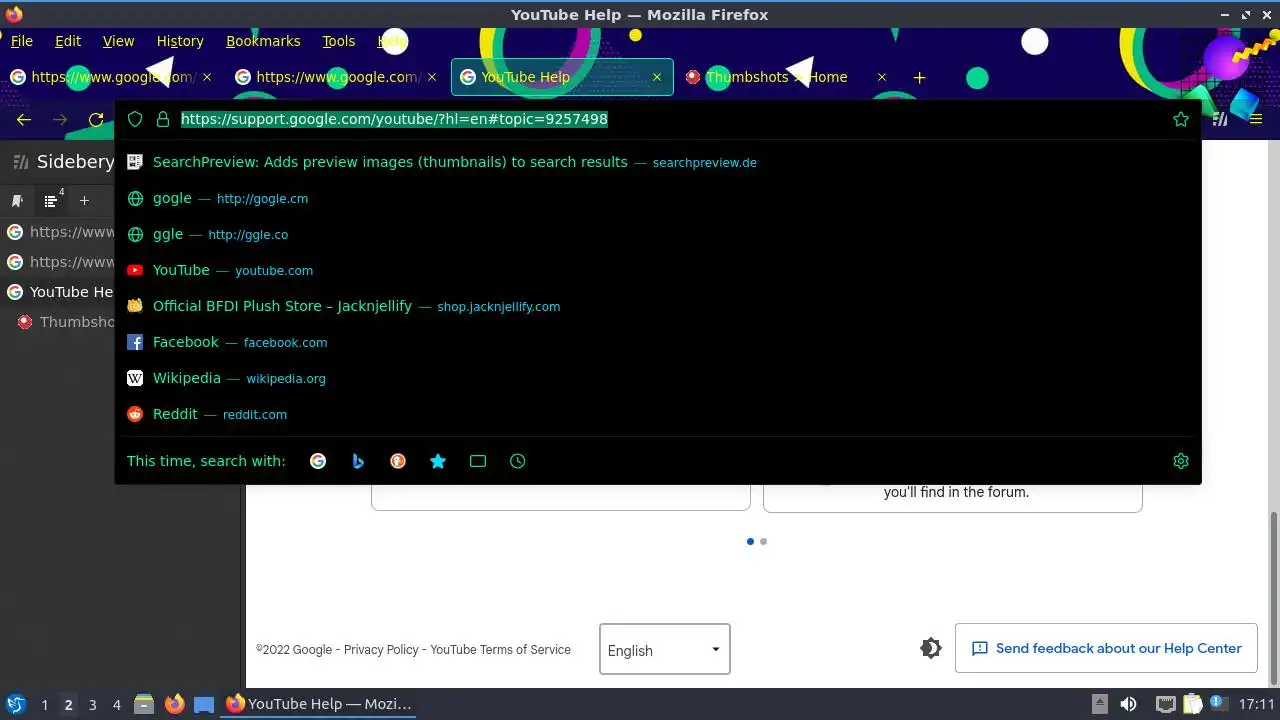The width and height of the screenshot is (1280, 720).
Task: Choose the ggle.co suggestion
Action: tap(658, 234)
